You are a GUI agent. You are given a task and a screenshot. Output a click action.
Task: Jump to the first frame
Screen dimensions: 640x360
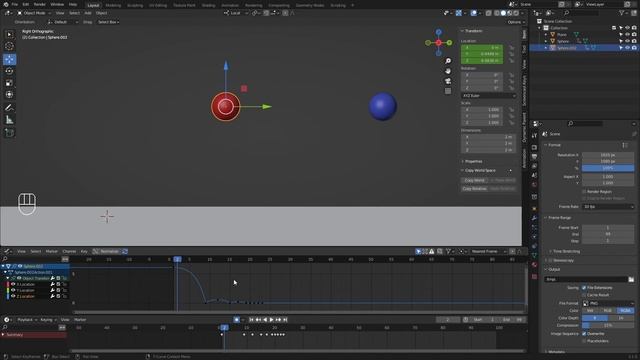251,320
